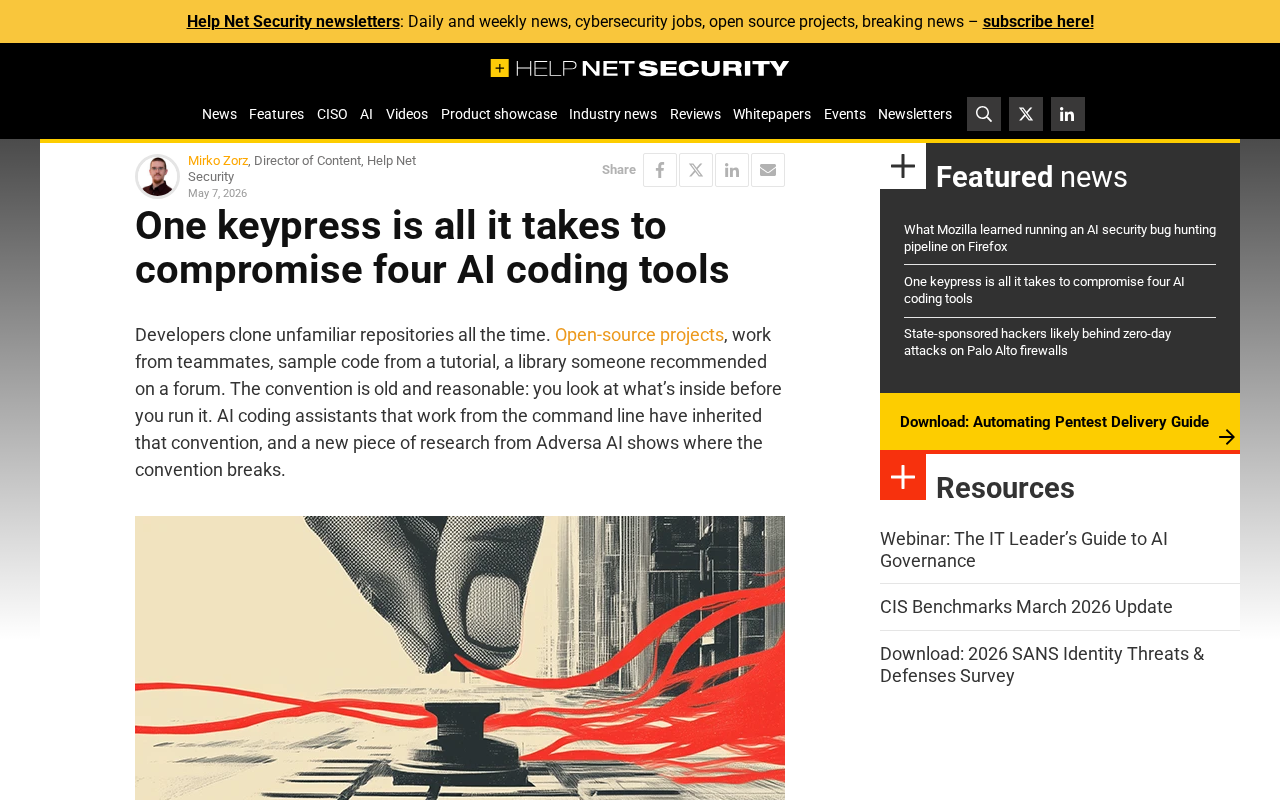Screen dimensions: 1280x800
Task: Click the article headline 'One keypress is all it takes'
Action: point(432,248)
